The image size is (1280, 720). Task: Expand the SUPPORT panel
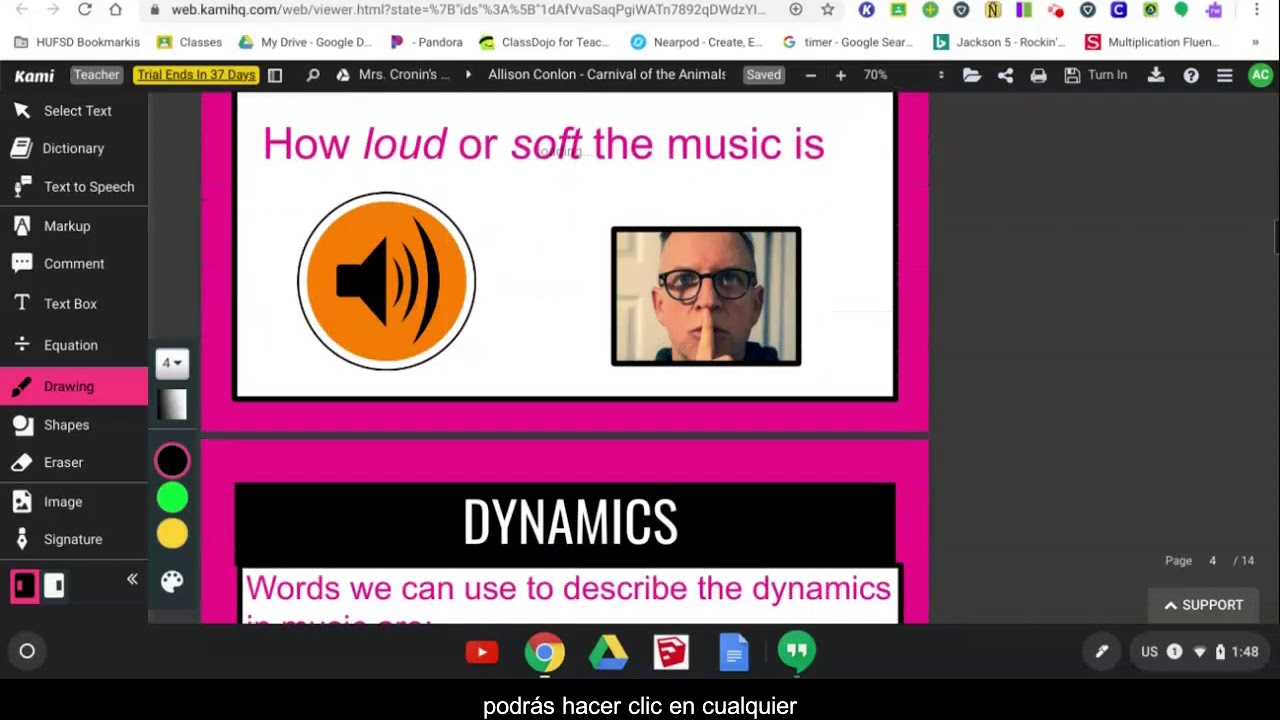1204,605
